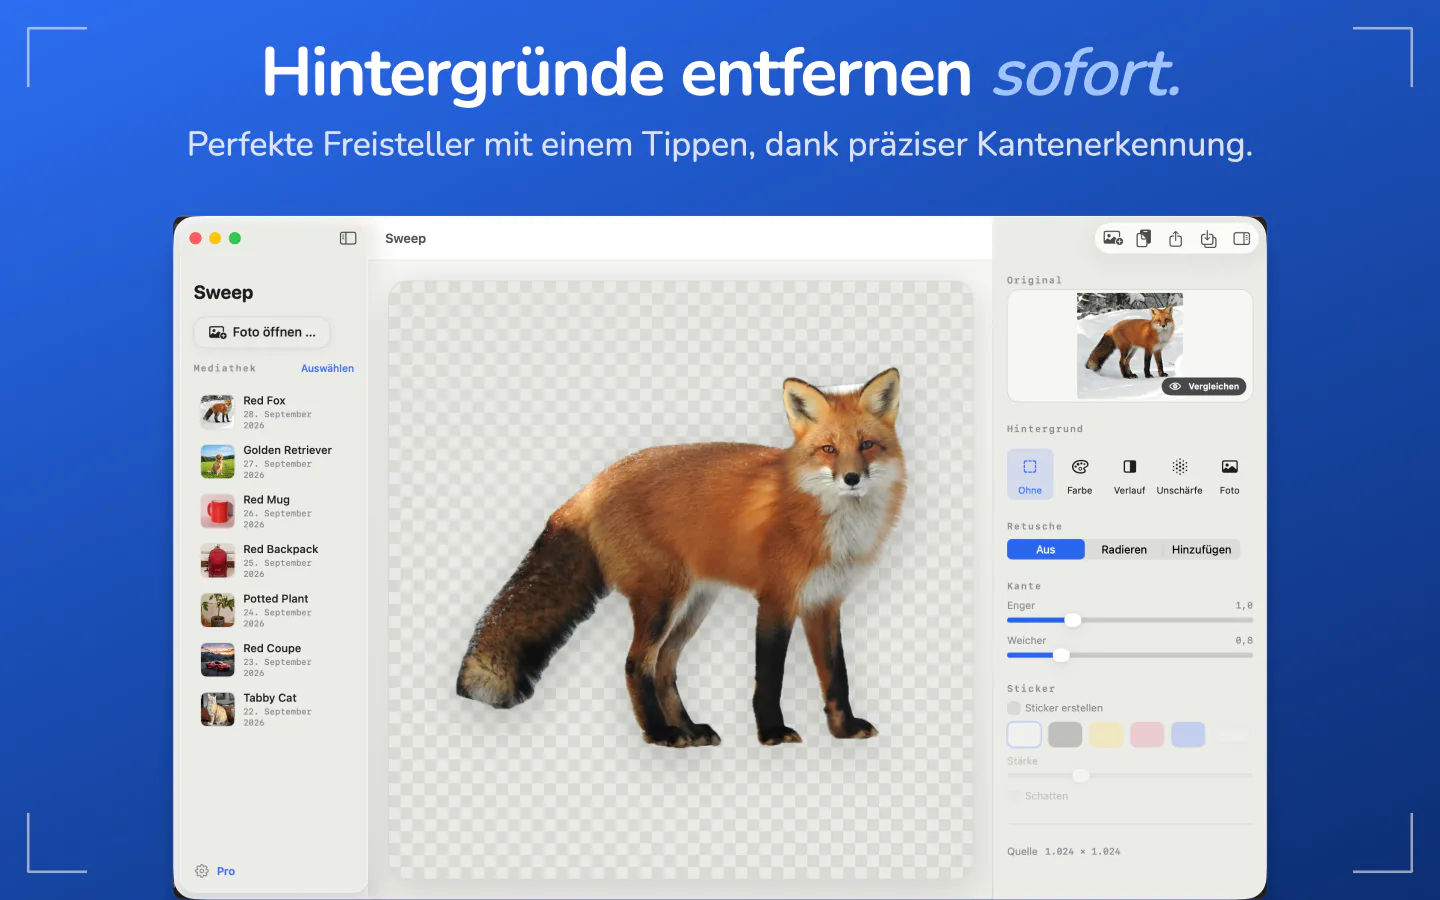The width and height of the screenshot is (1440, 900).
Task: Switch Retusche mode to Radieren
Action: pos(1124,549)
